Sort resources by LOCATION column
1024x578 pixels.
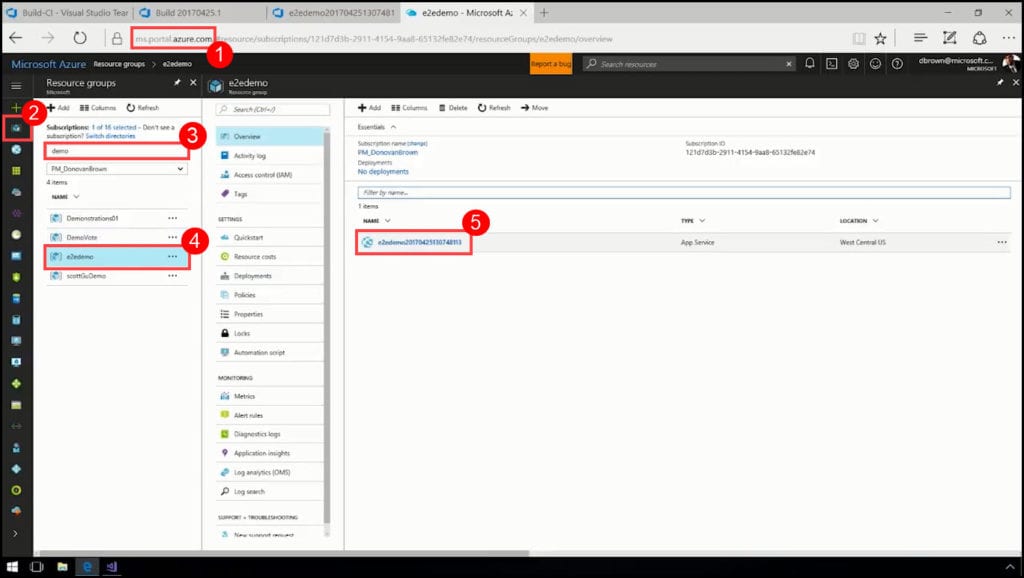[859, 221]
